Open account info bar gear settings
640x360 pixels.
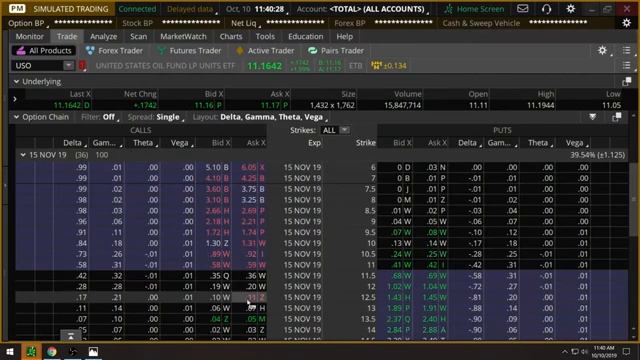[x=627, y=23]
